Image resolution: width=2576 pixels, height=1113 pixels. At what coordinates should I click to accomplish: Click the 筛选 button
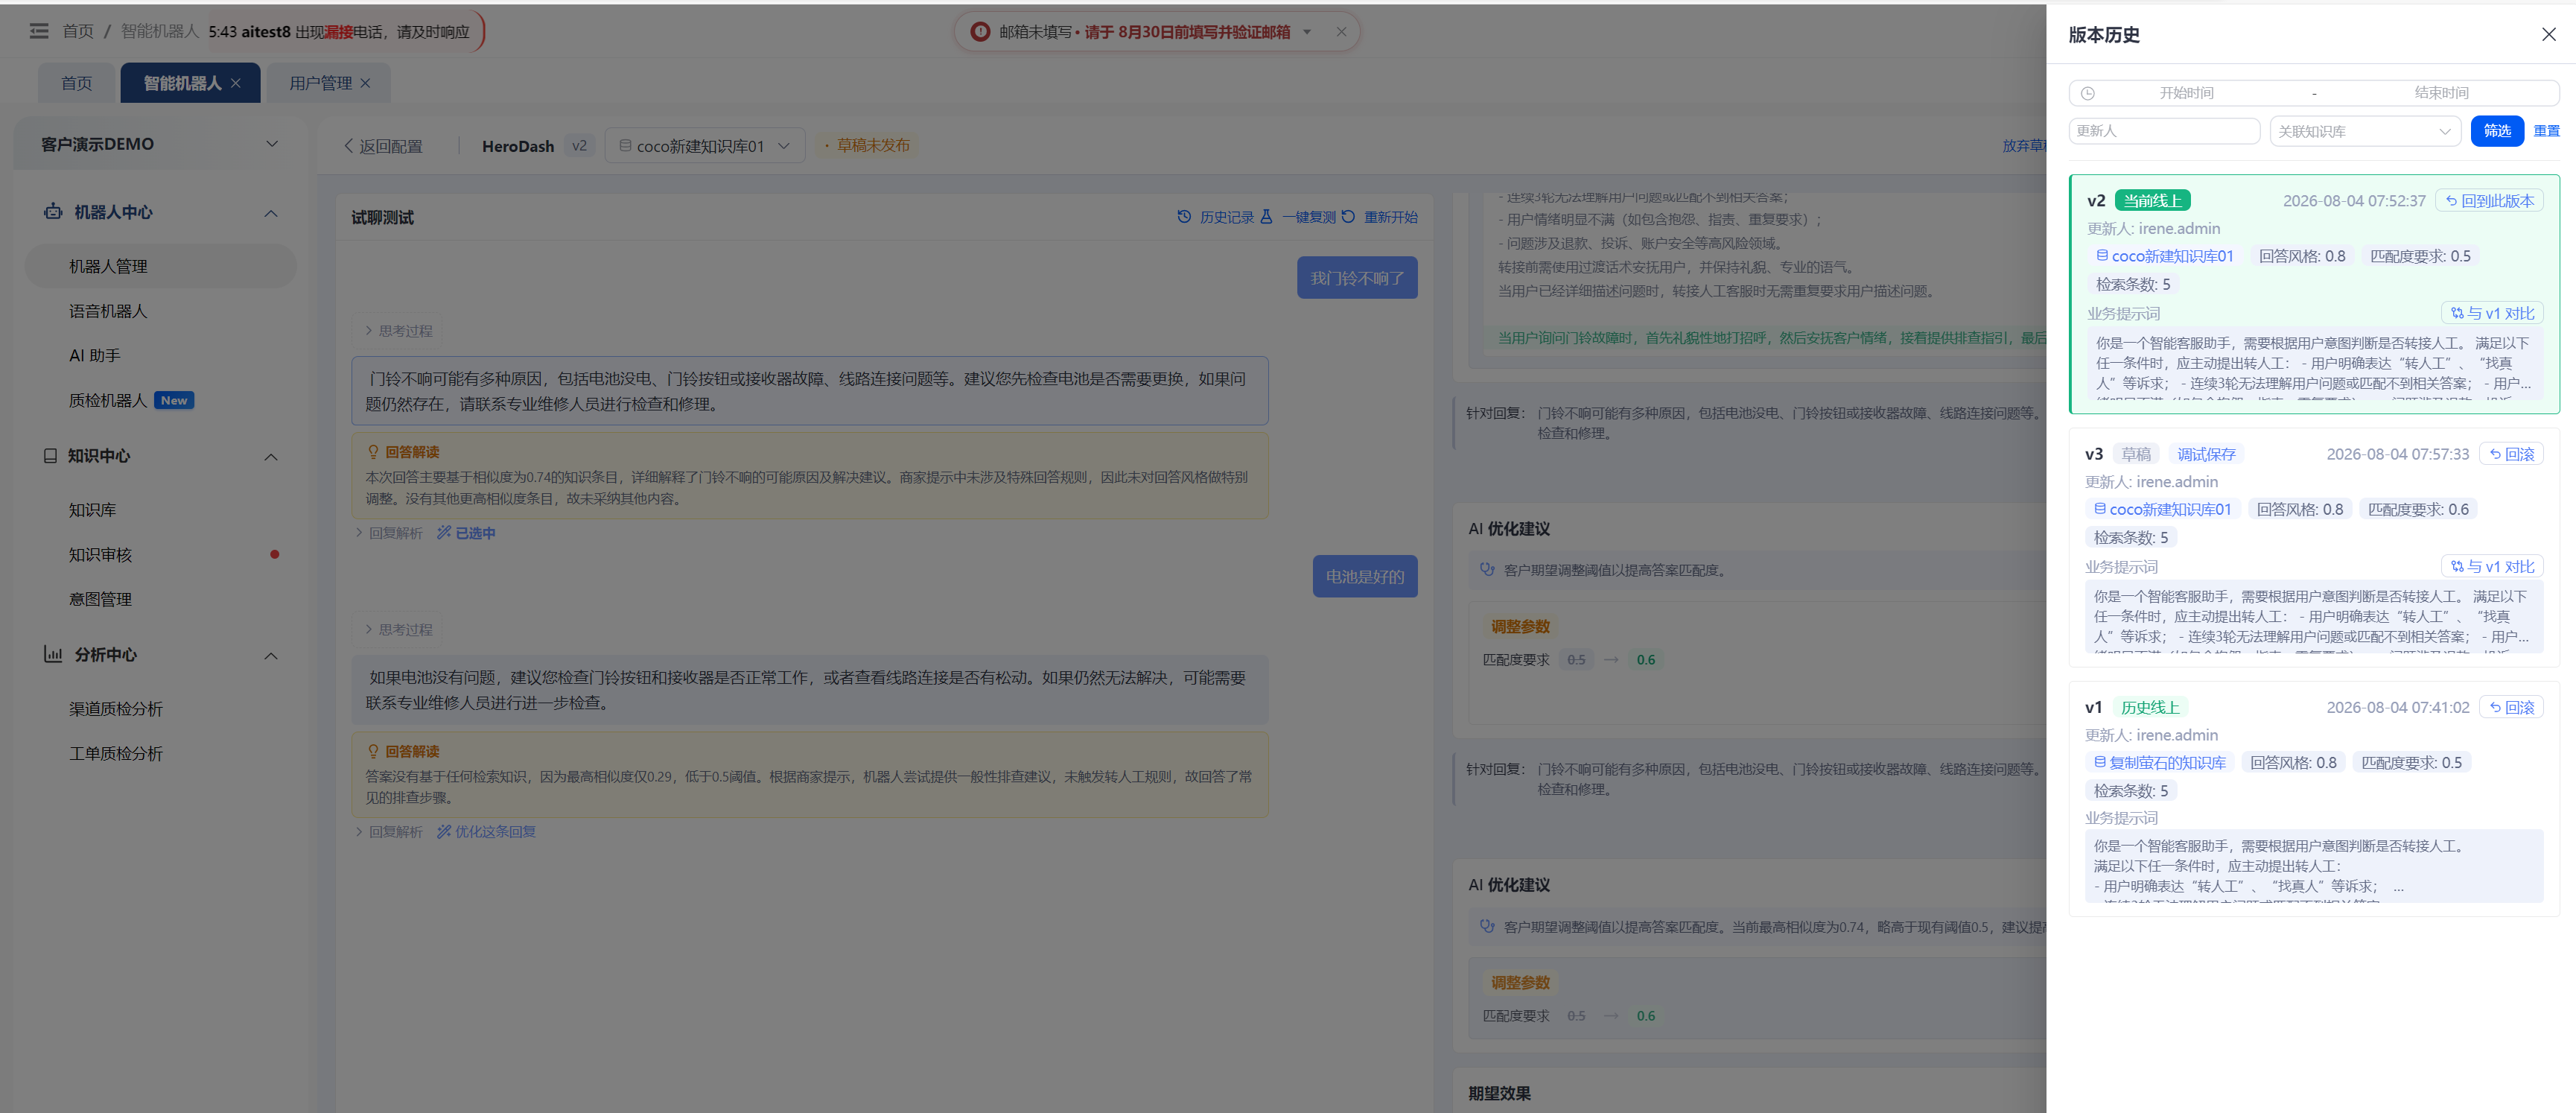pos(2497,131)
